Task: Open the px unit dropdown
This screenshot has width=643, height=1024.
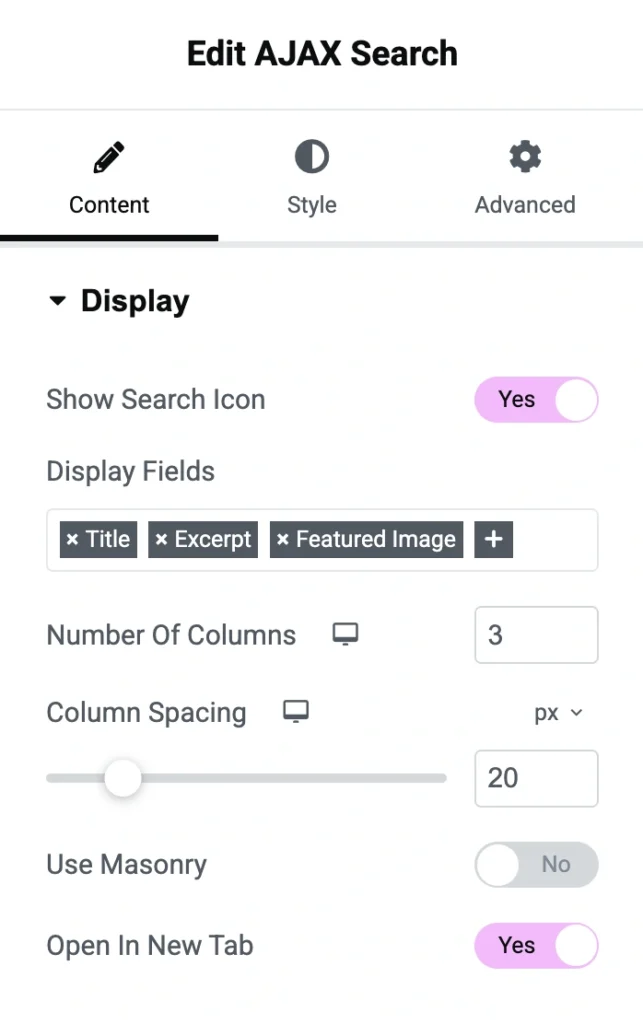Action: point(557,714)
